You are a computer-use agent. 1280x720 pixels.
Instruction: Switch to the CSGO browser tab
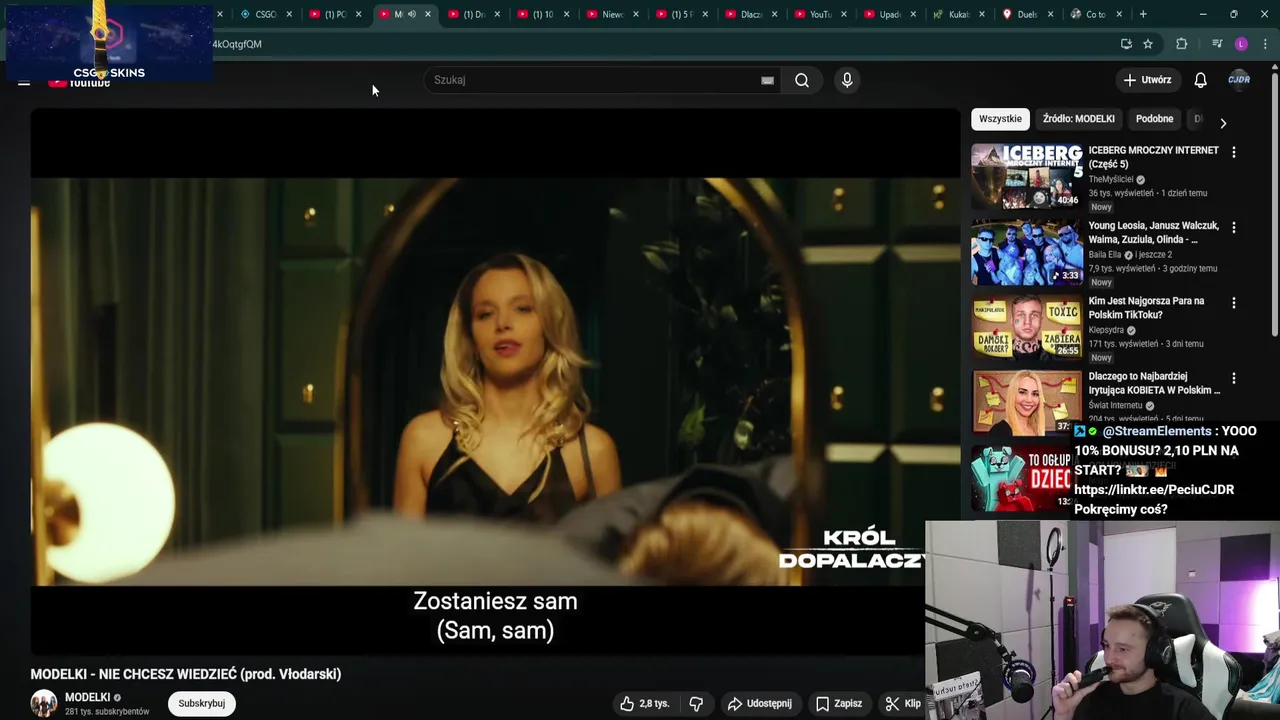[265, 14]
